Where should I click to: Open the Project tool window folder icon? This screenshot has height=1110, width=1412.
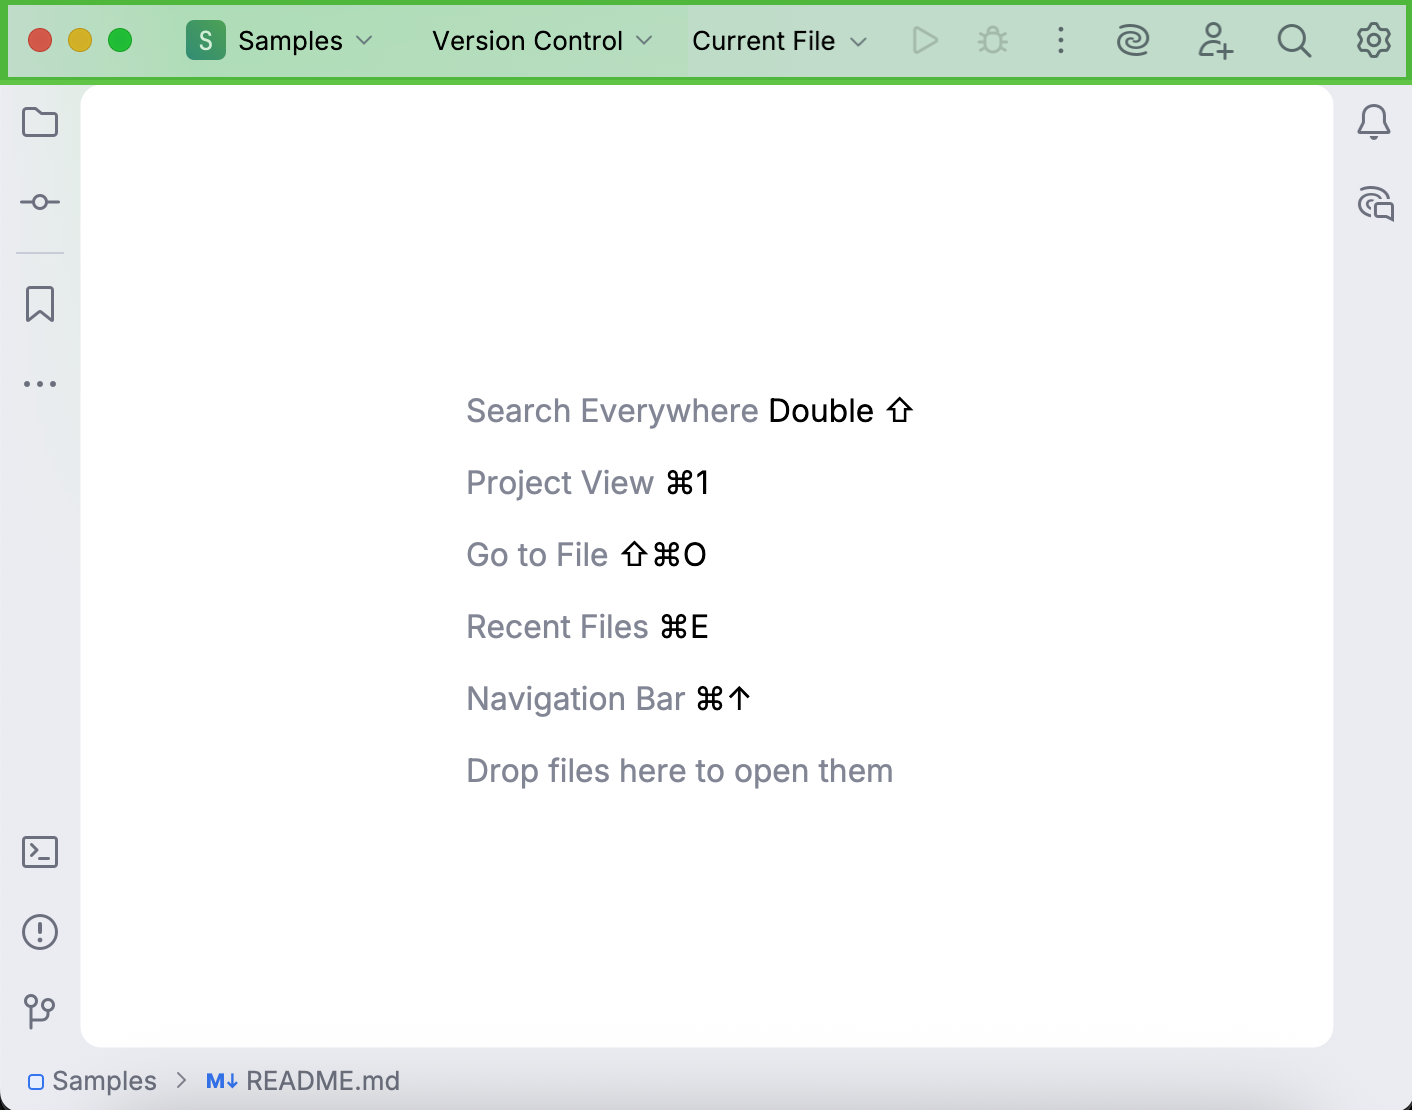point(40,122)
